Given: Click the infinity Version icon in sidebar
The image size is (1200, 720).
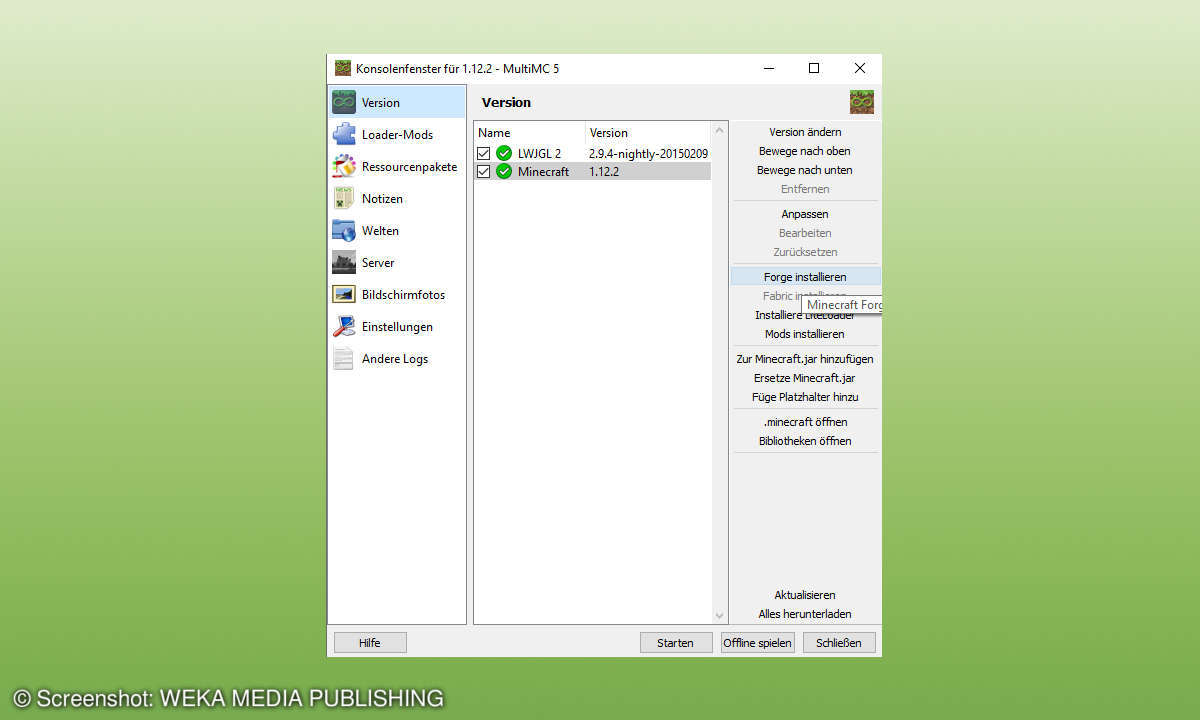Looking at the screenshot, I should coord(344,102).
